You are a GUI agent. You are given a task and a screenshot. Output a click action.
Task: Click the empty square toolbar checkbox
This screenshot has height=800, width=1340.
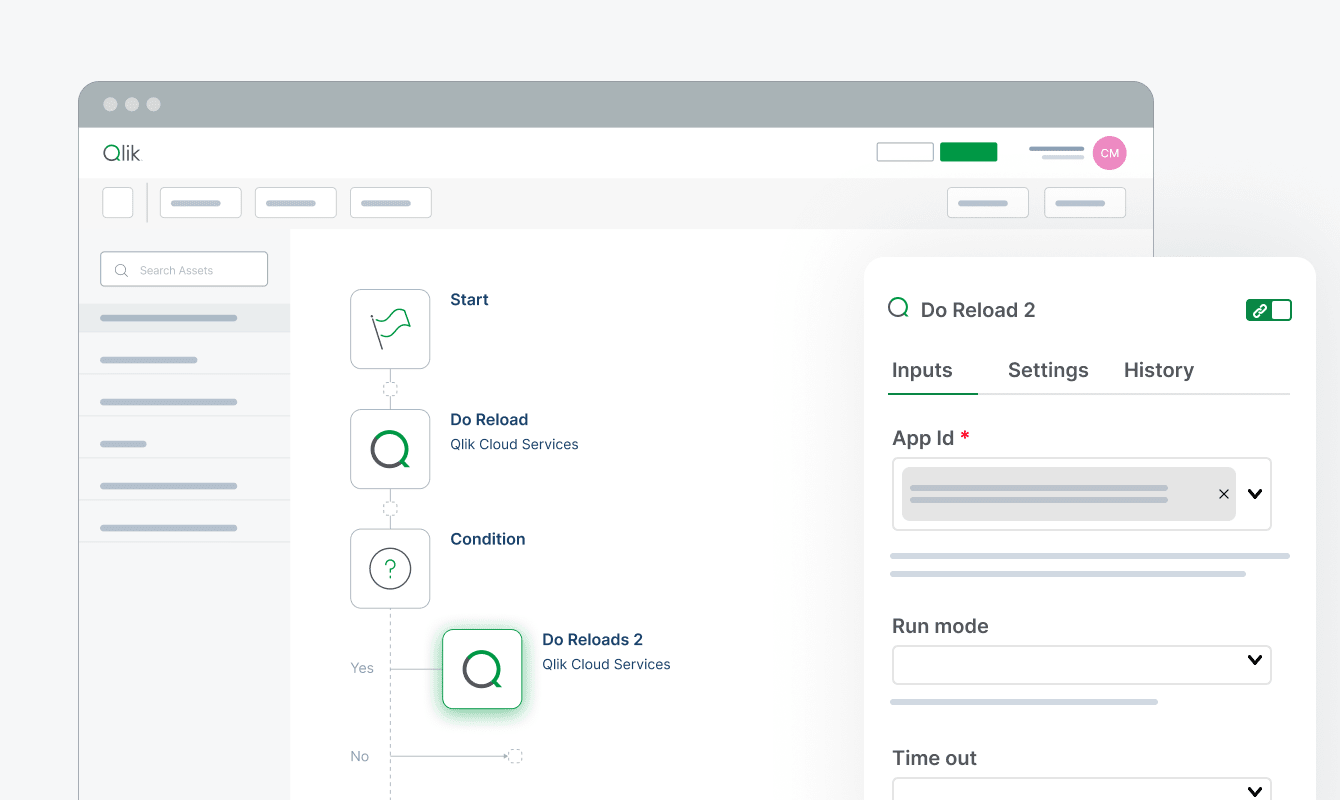118,202
